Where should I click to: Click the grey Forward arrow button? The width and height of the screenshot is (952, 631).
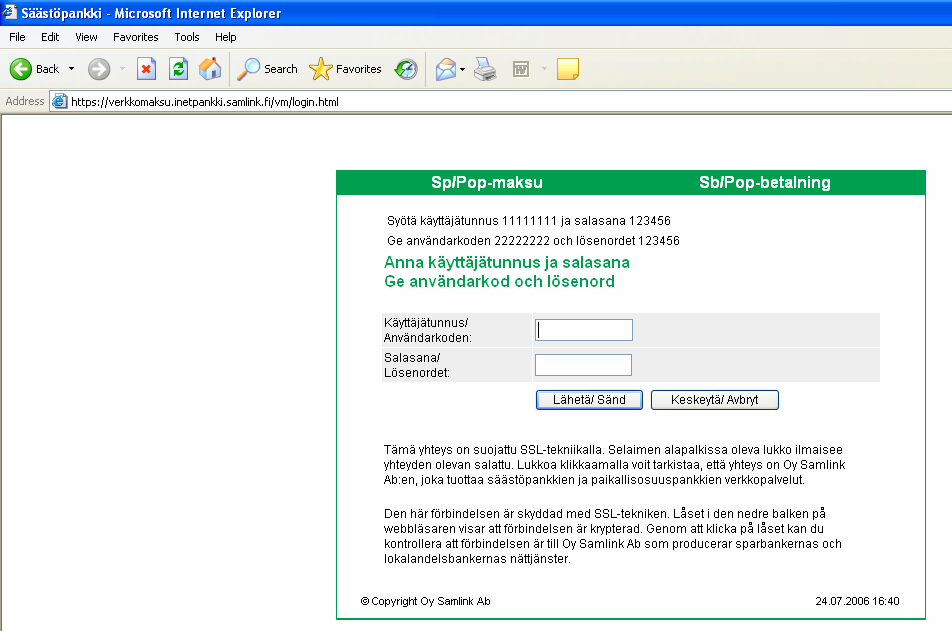point(99,69)
